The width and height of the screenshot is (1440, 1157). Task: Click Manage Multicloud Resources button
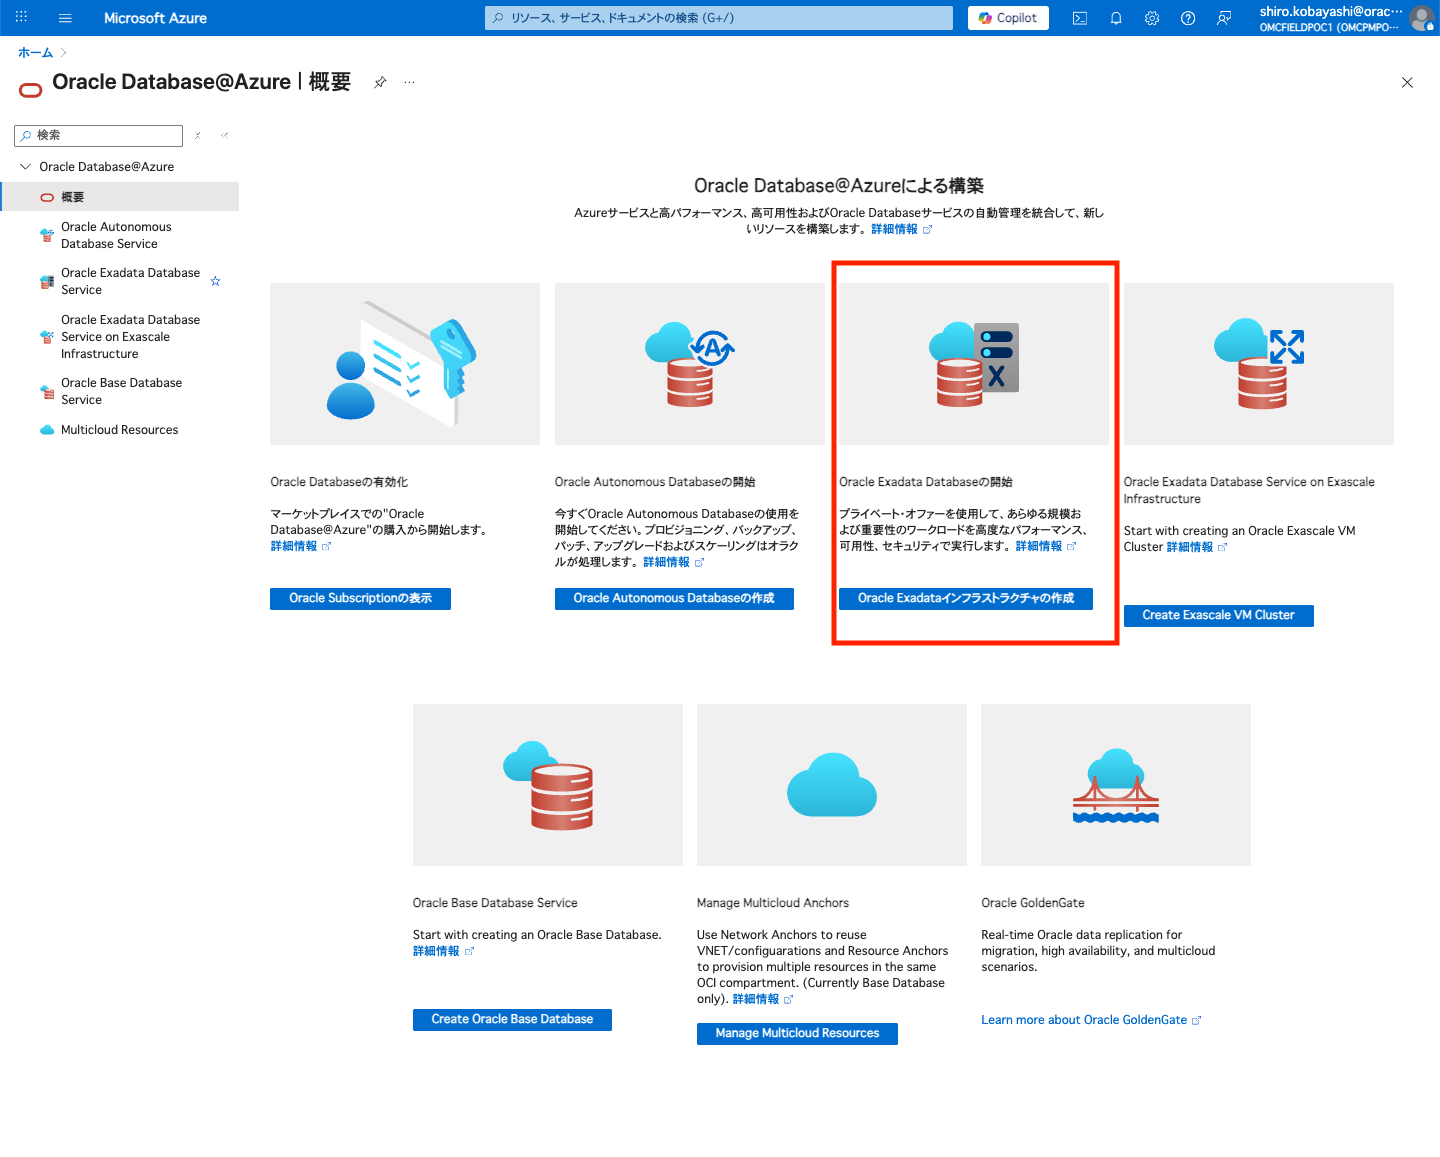797,1033
